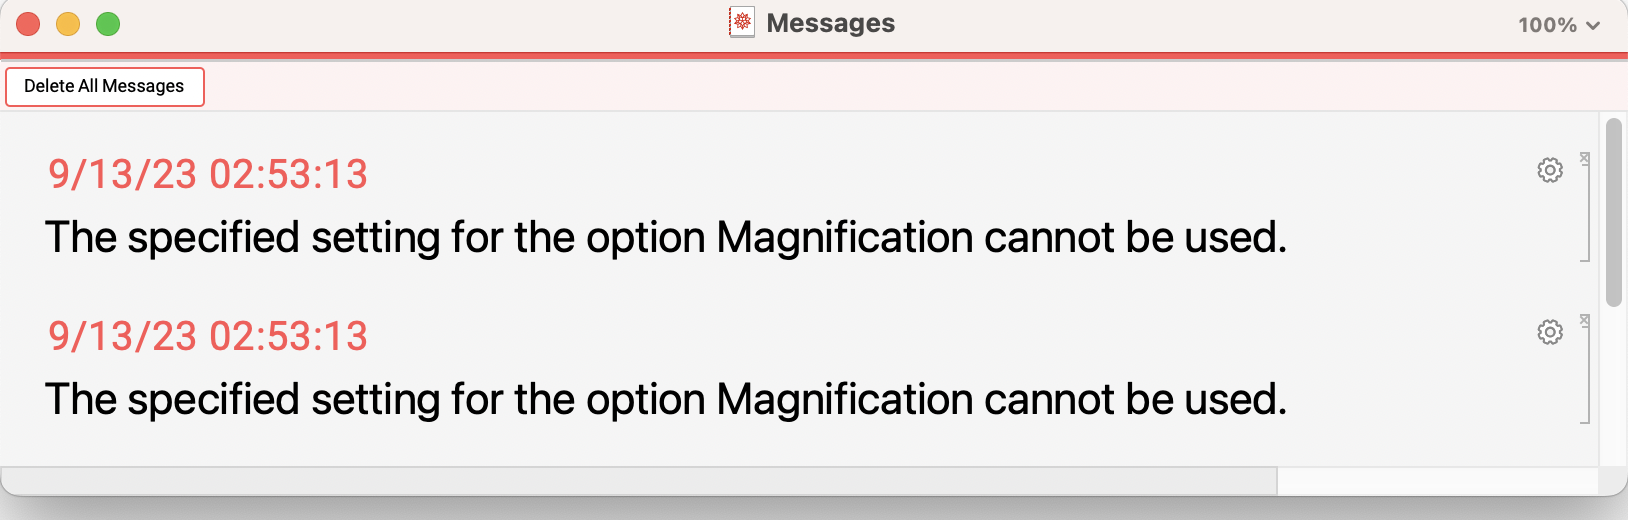Click the second 9/13/23 02:53:13 timestamp
The width and height of the screenshot is (1628, 520).
(208, 337)
